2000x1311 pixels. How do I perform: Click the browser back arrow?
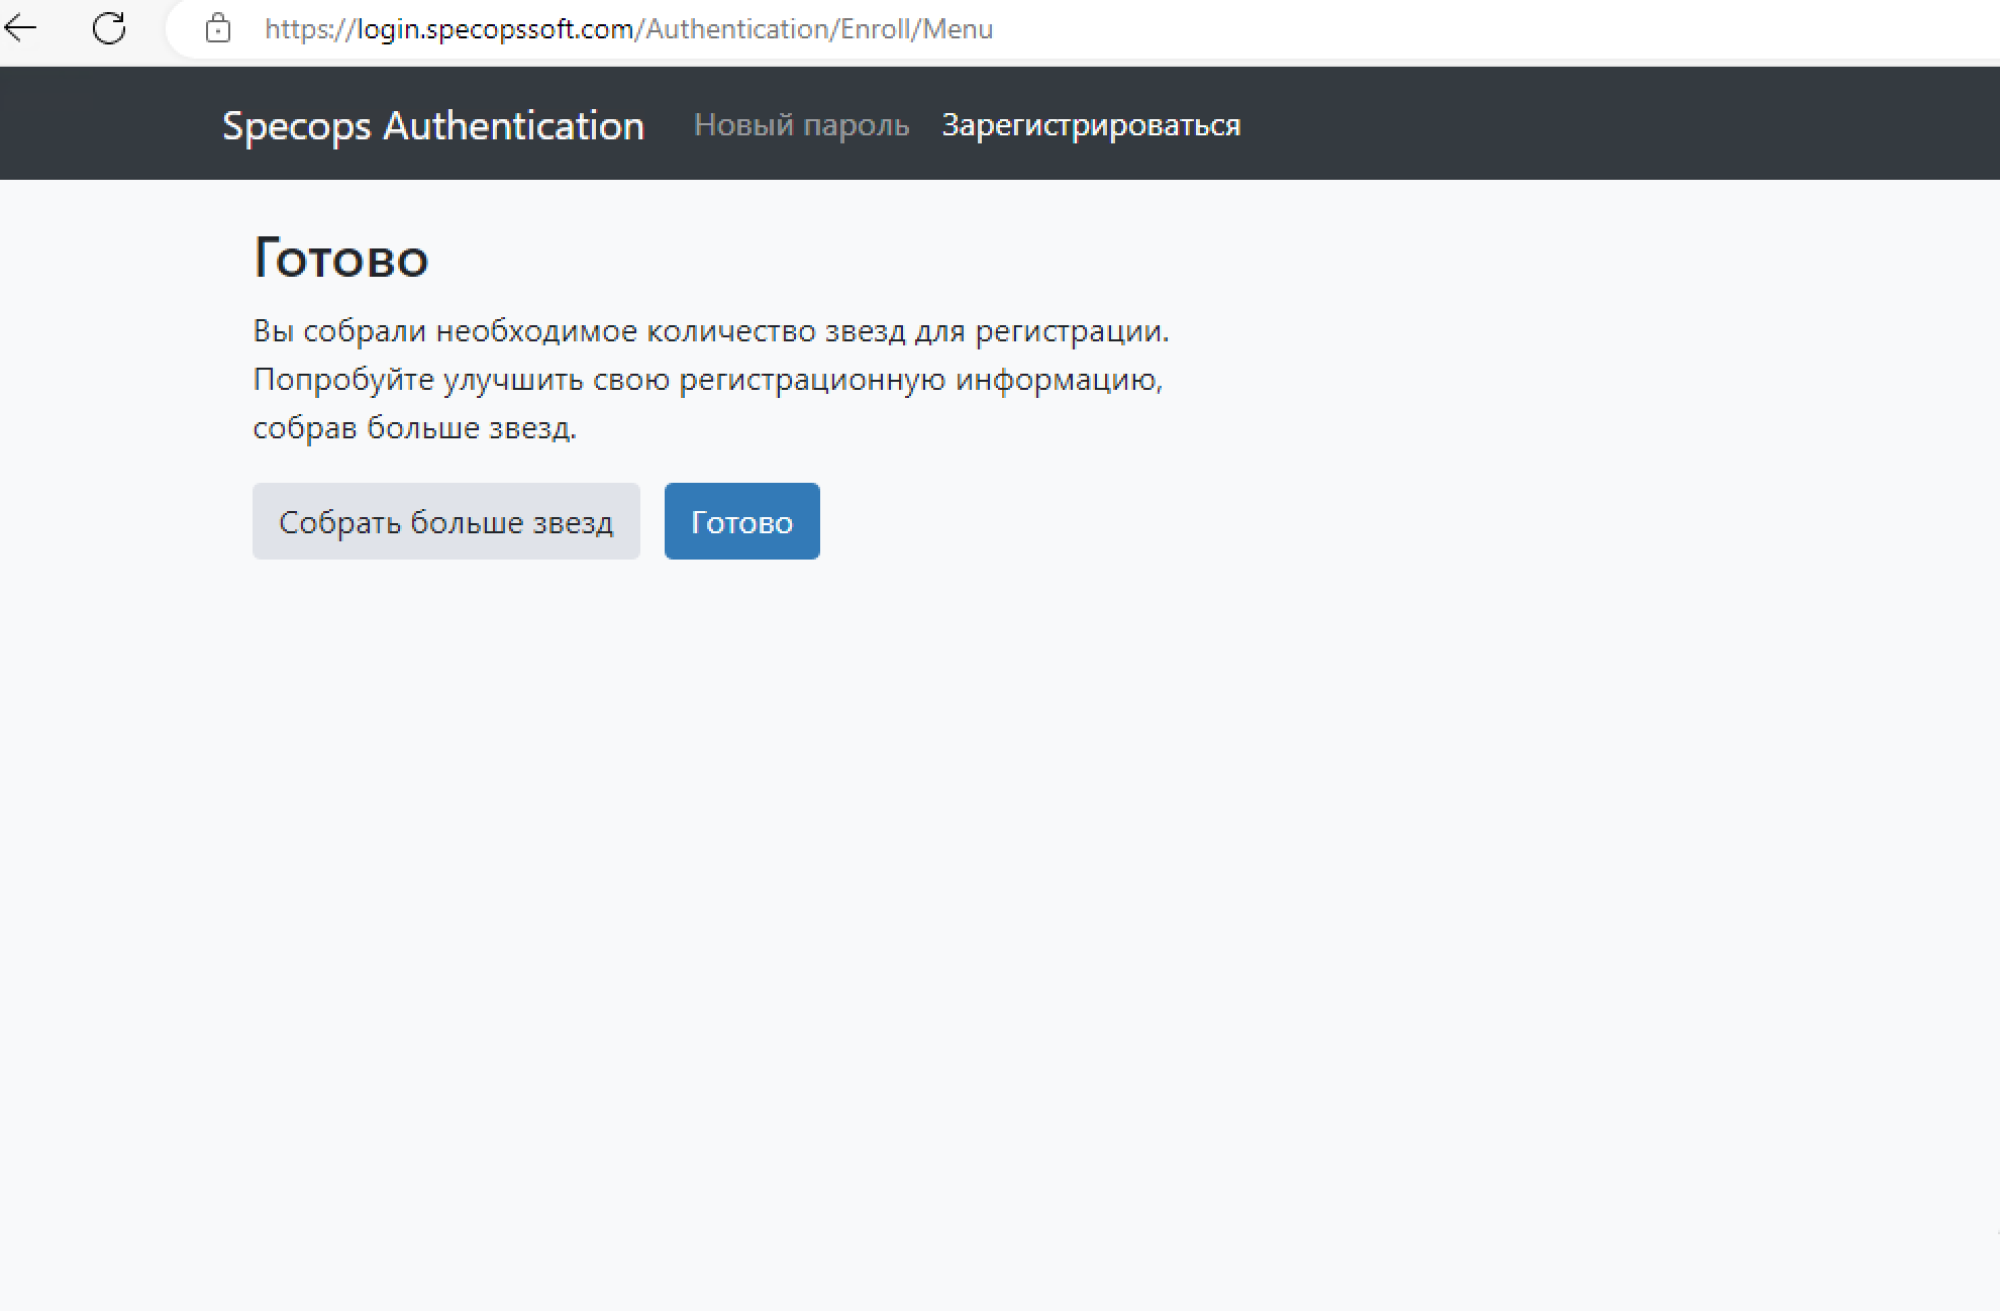pos(21,28)
